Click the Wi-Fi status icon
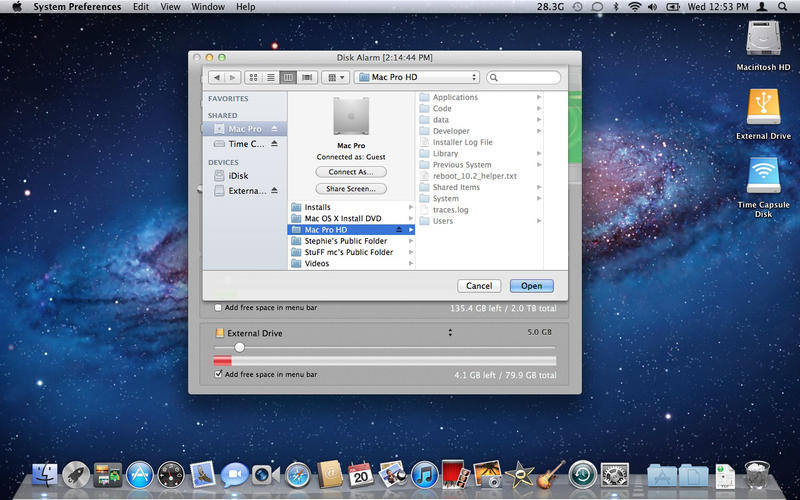Viewport: 800px width, 500px height. [x=634, y=7]
